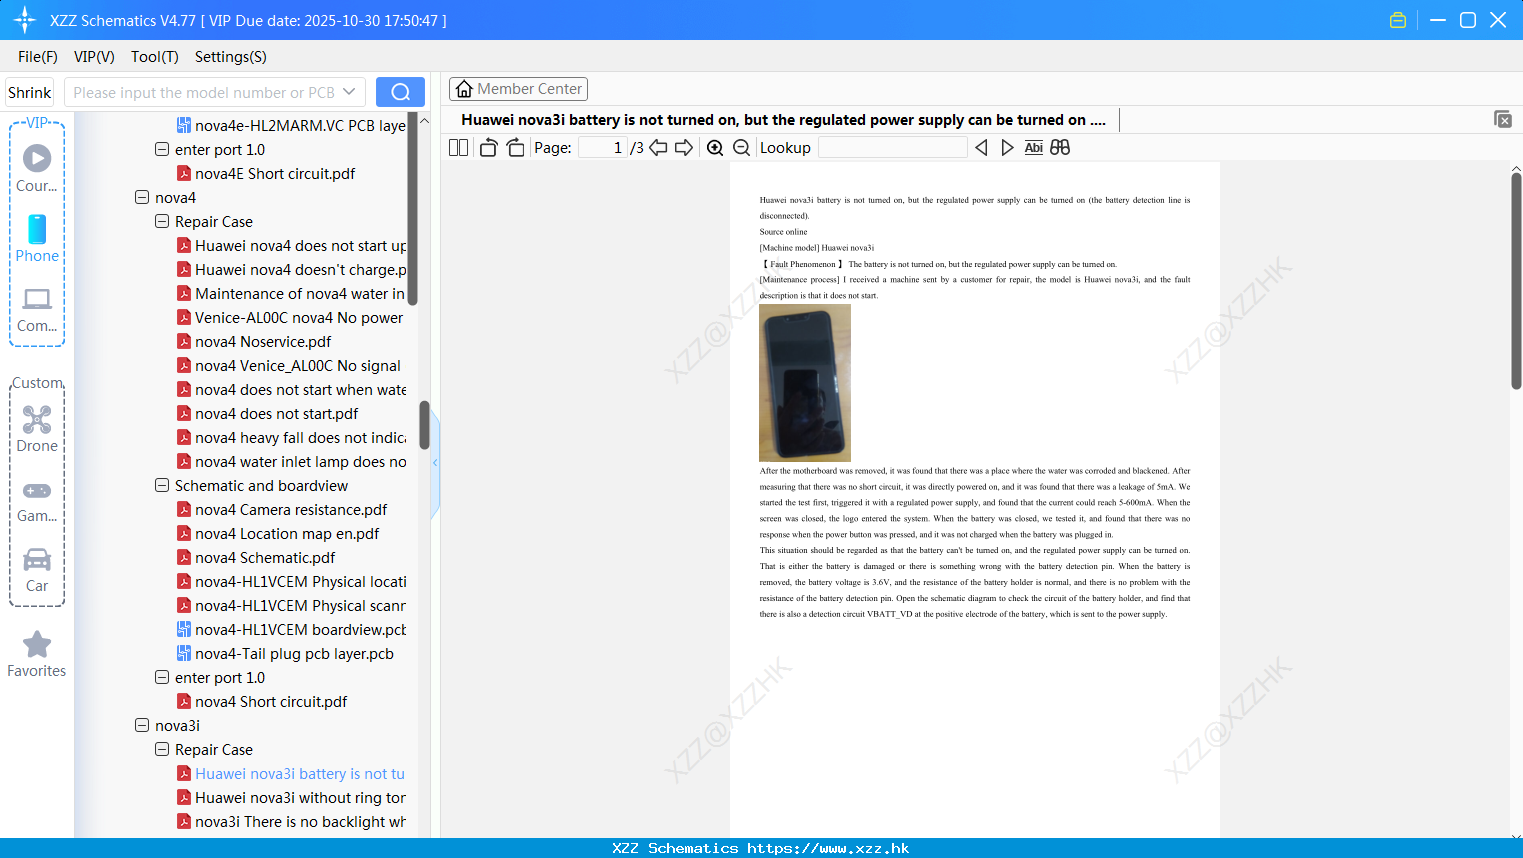This screenshot has width=1523, height=858.
Task: Click the document vertical scrollbar thumb
Action: coord(1516,280)
